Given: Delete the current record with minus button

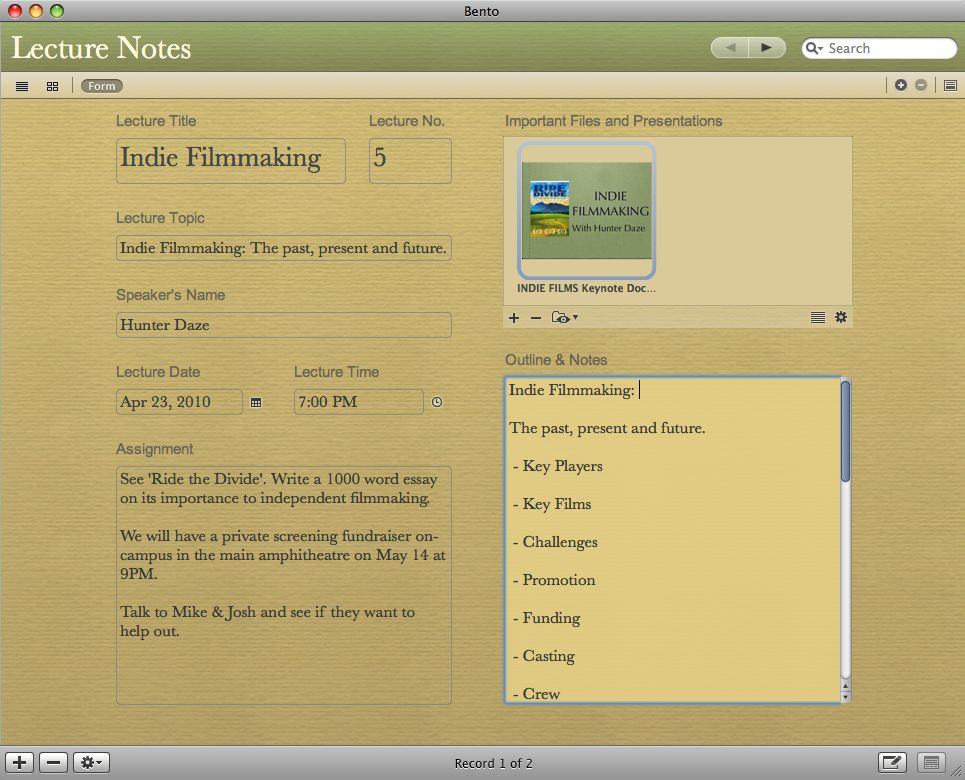Looking at the screenshot, I should (54, 763).
